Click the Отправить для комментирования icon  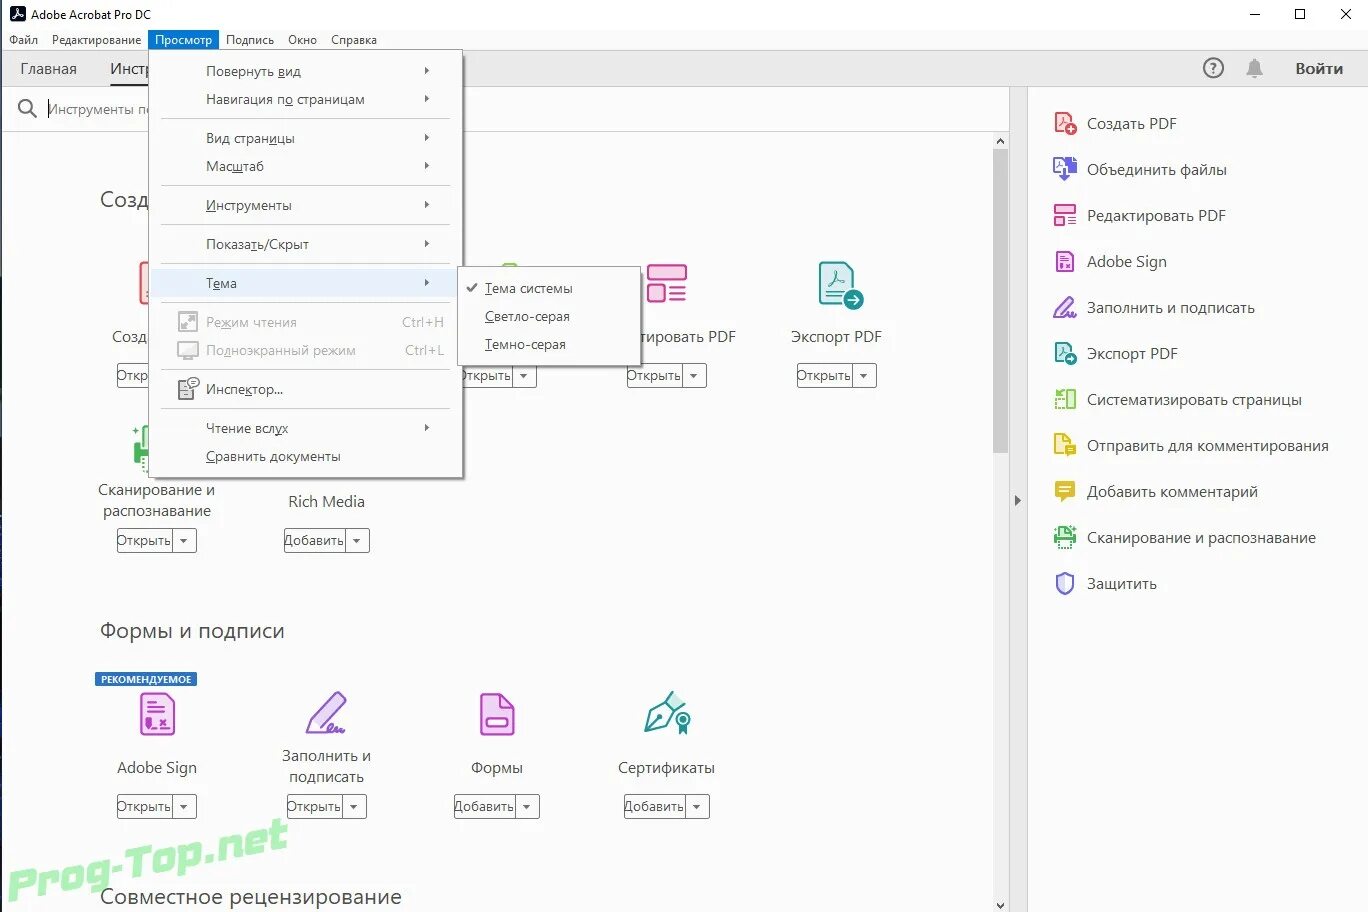click(1065, 445)
